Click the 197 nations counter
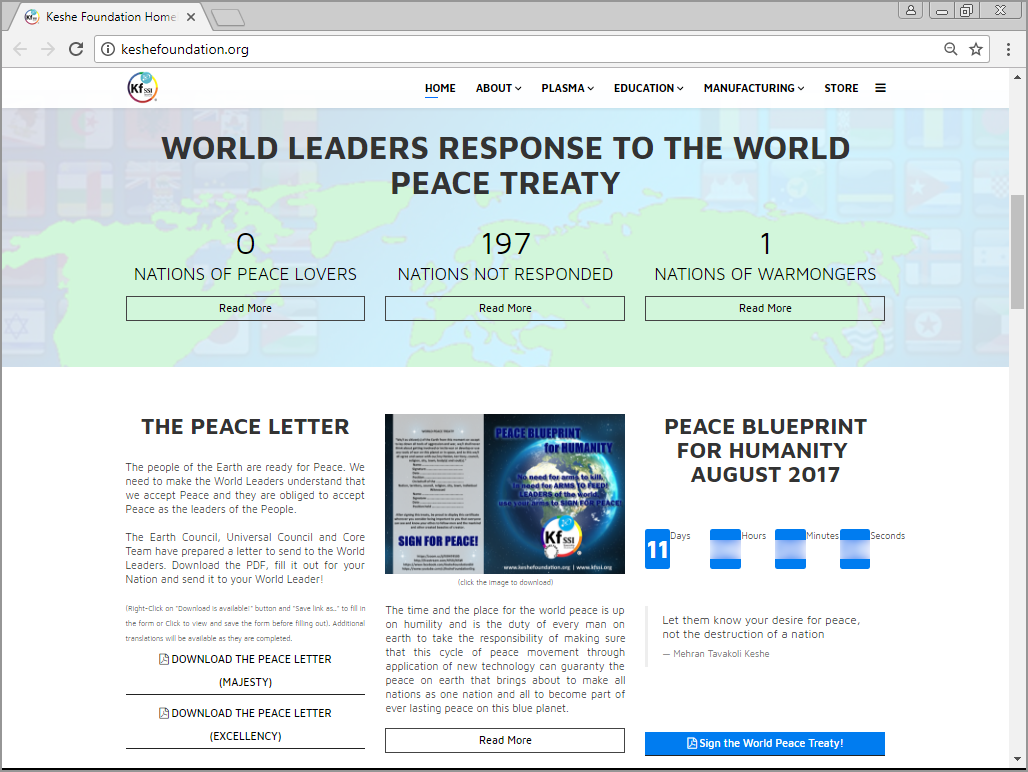The image size is (1028, 772). 505,244
